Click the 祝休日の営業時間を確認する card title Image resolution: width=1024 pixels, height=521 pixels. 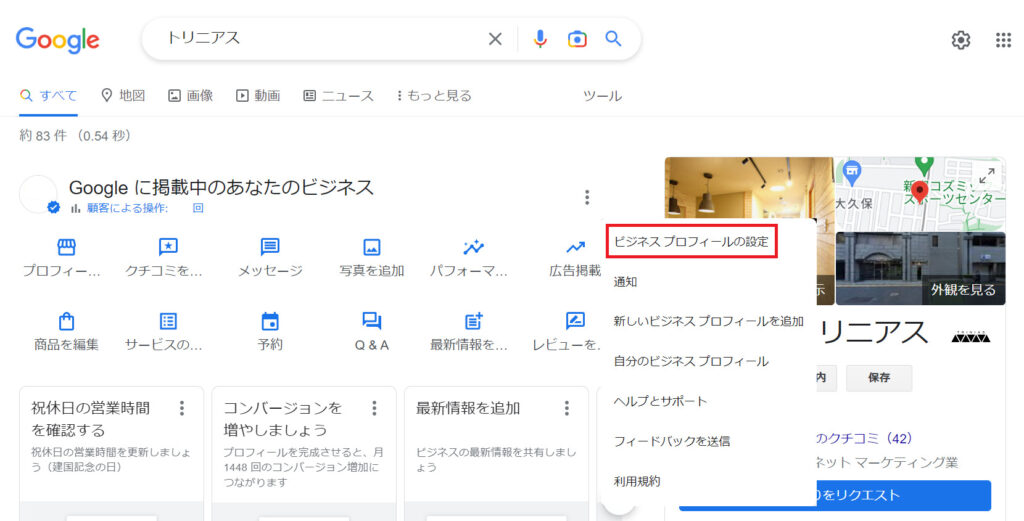[x=91, y=419]
